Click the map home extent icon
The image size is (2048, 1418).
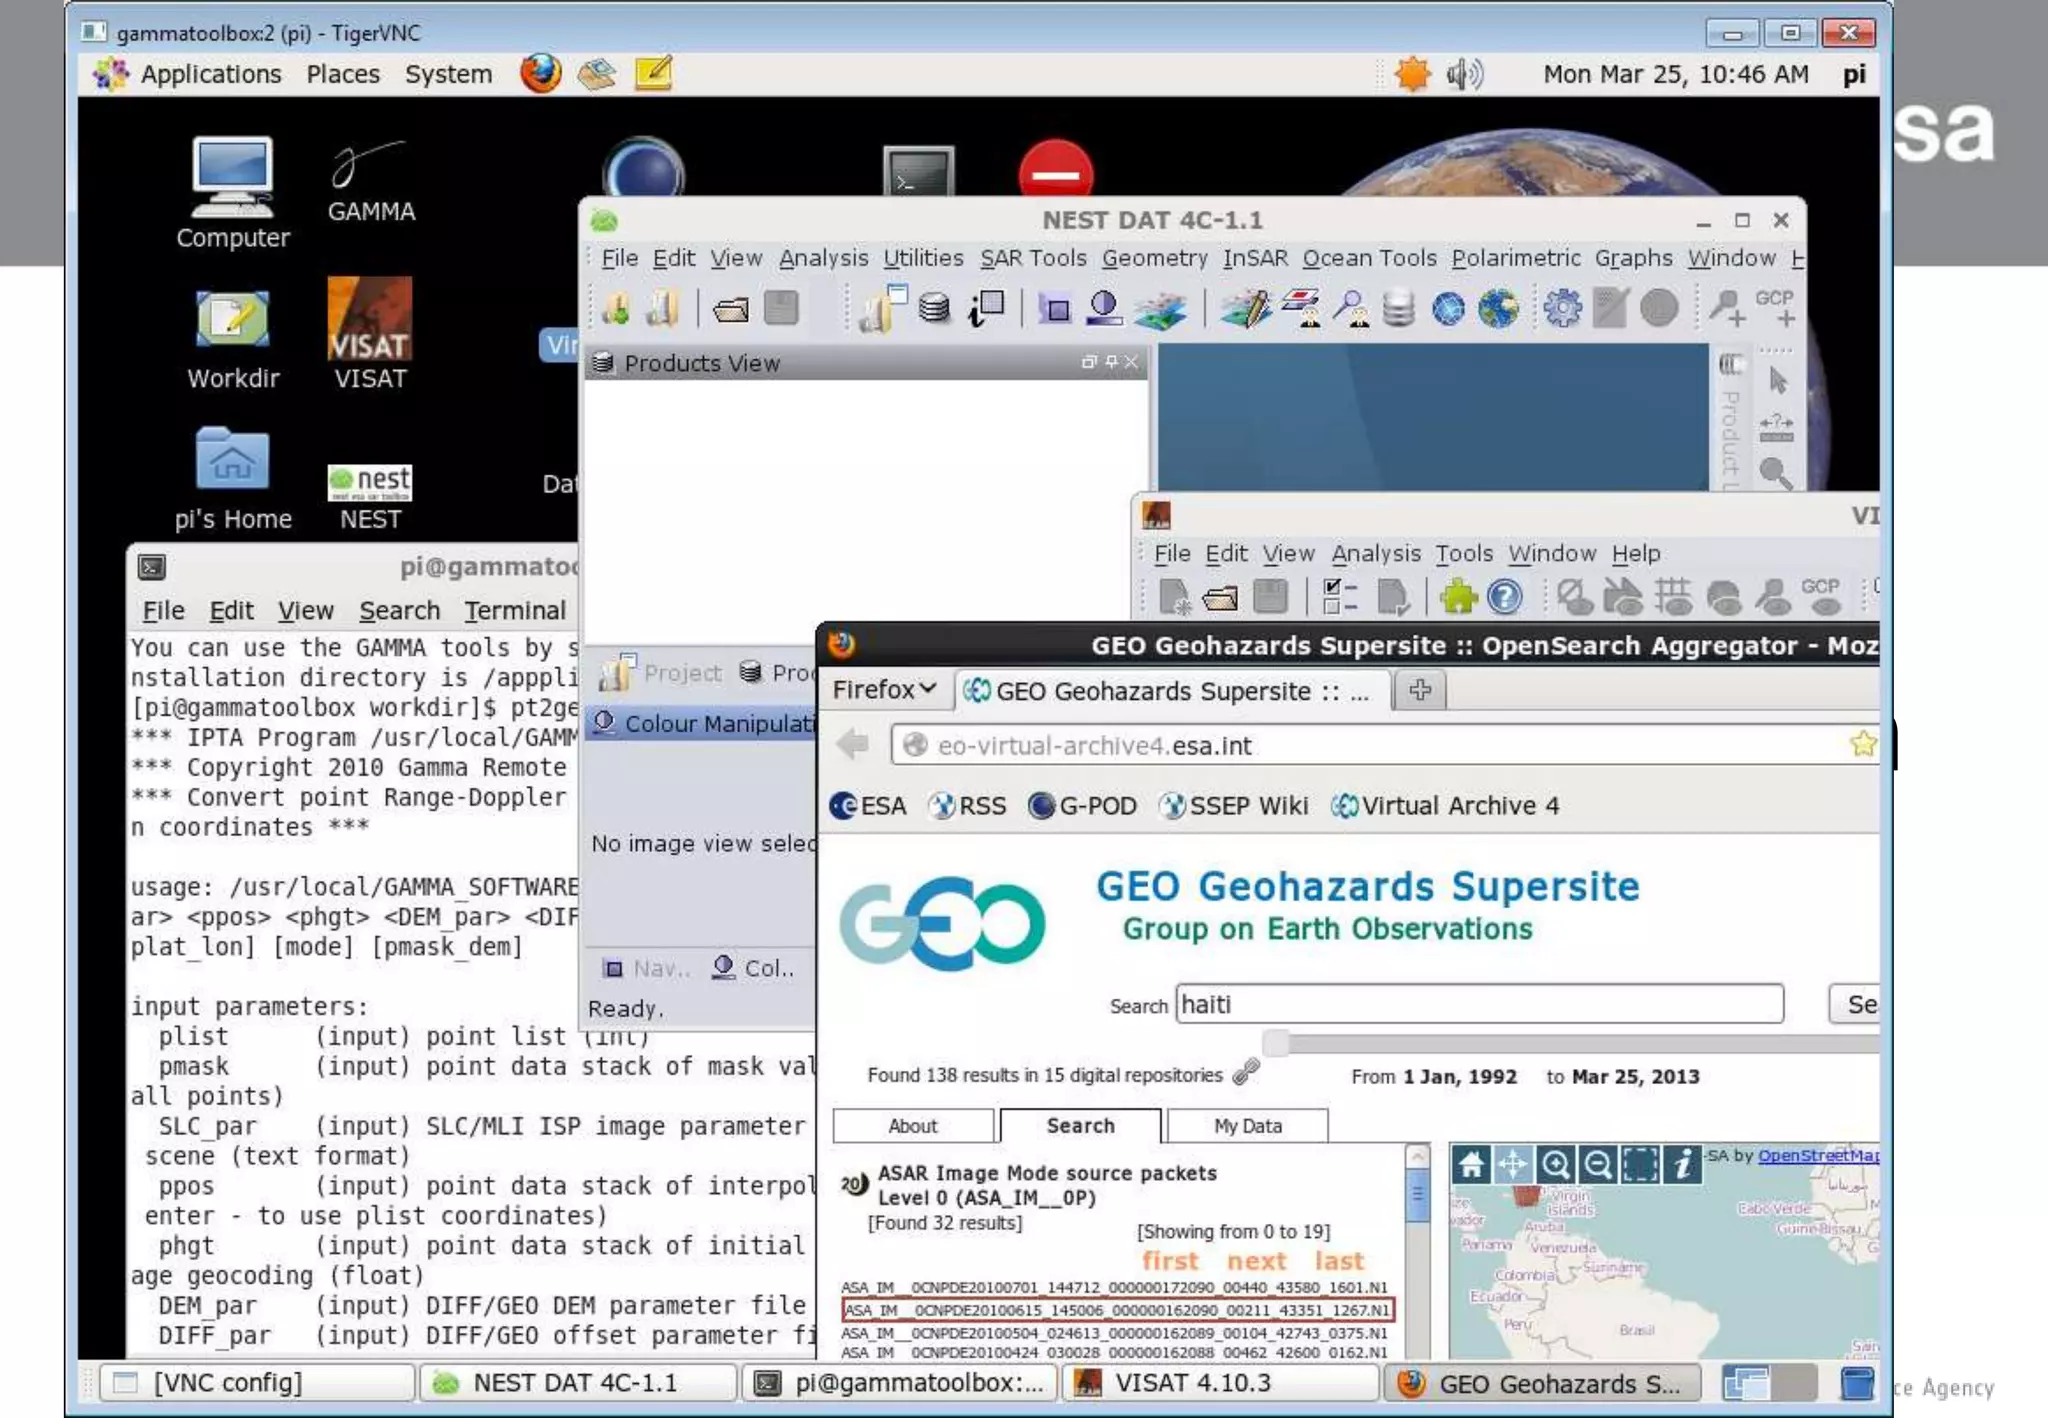coord(1471,1164)
